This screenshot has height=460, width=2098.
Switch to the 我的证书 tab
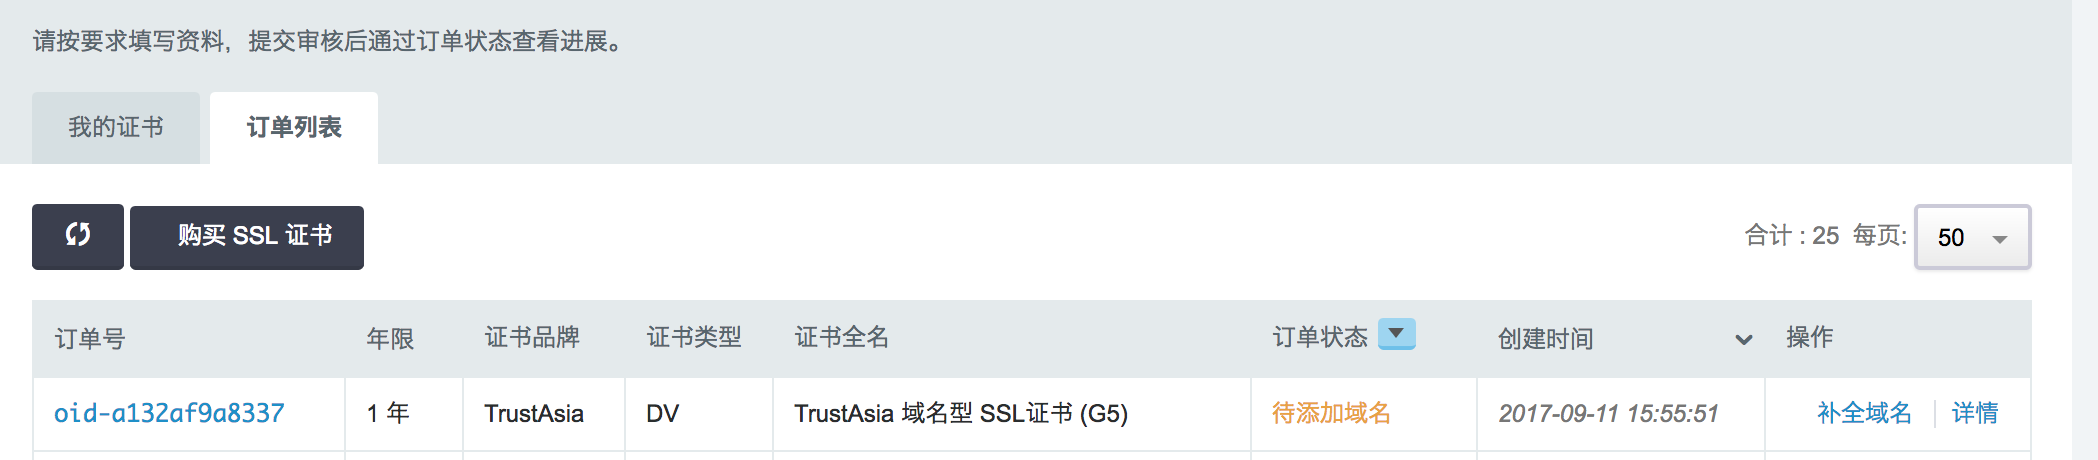pyautogui.click(x=116, y=128)
